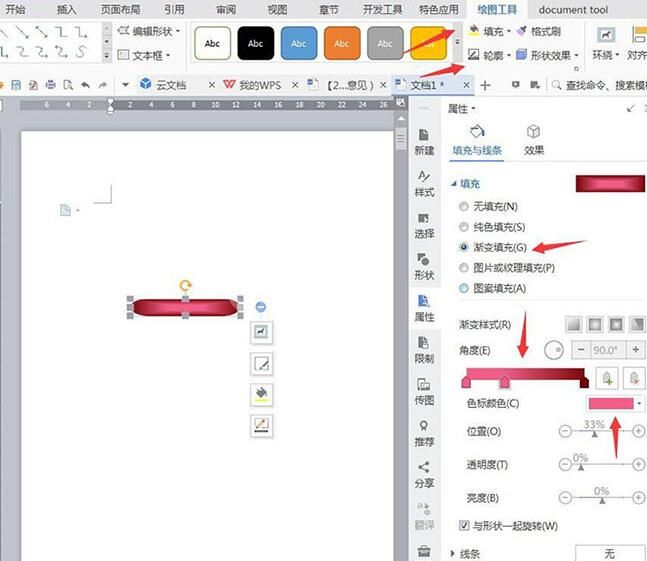This screenshot has height=561, width=647.
Task: Open the document tool tab
Action: (x=573, y=9)
